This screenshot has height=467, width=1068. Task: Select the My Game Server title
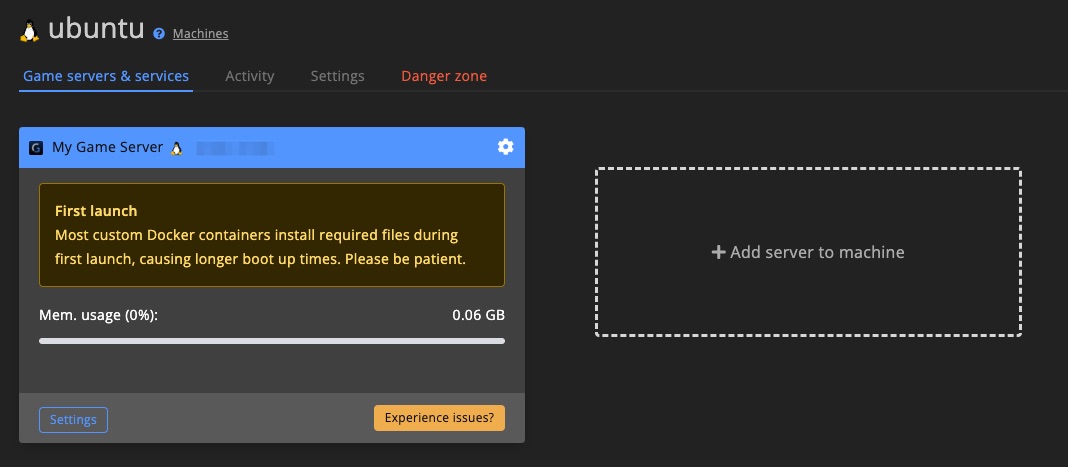click(x=108, y=147)
